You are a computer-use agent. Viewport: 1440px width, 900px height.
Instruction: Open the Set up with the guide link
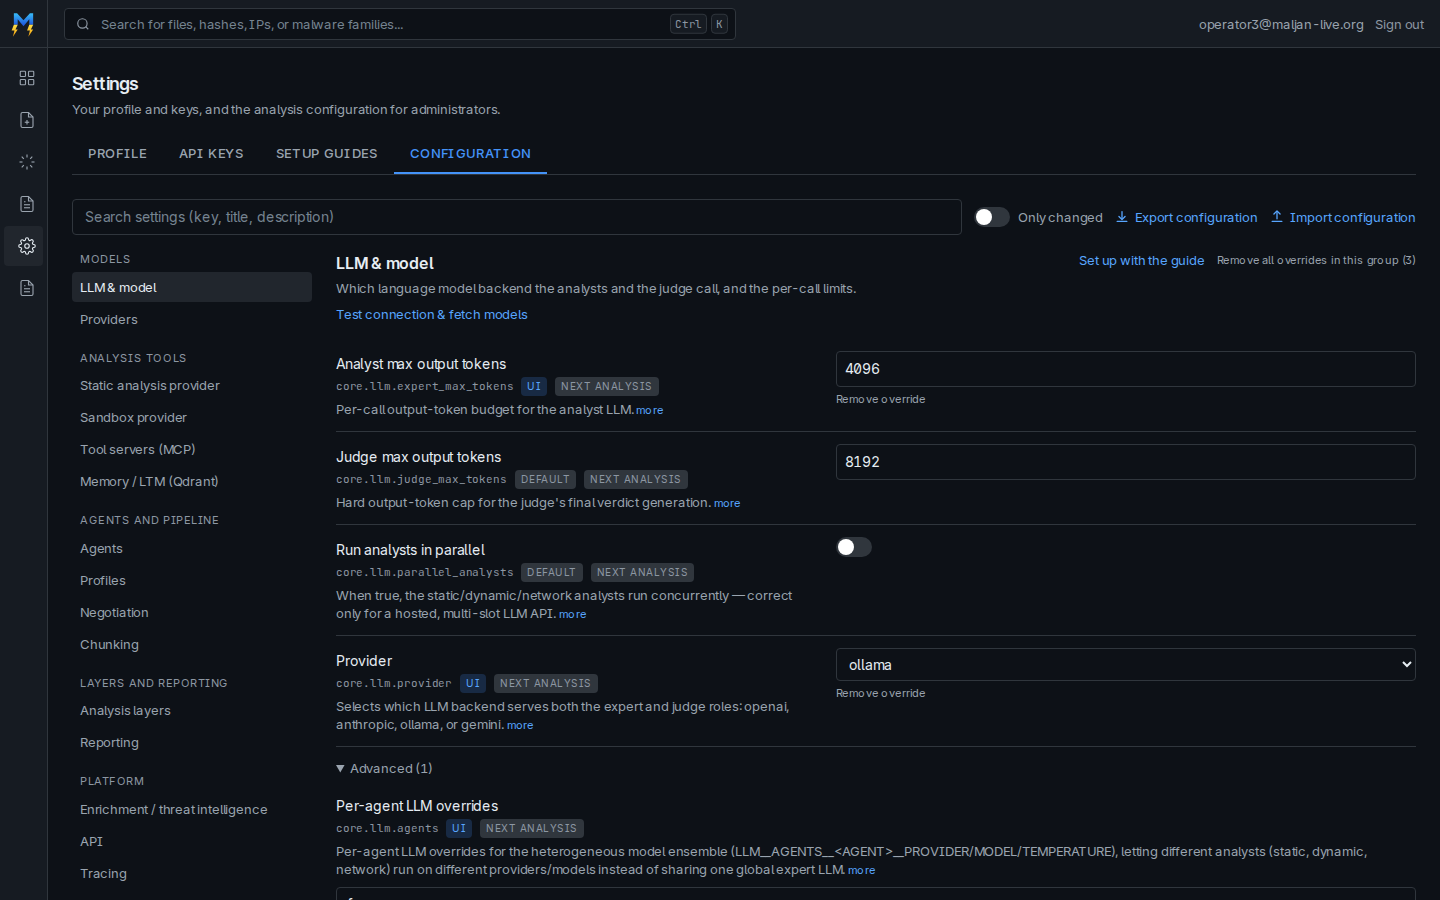(1141, 260)
